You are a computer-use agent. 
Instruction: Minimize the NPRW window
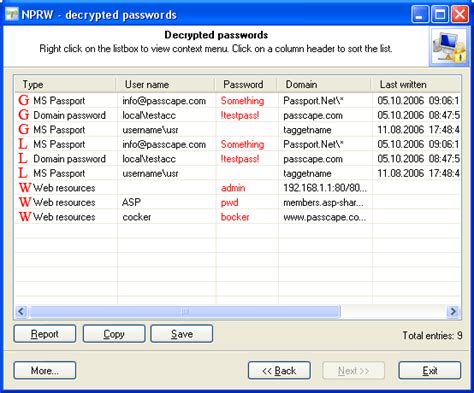420,15
